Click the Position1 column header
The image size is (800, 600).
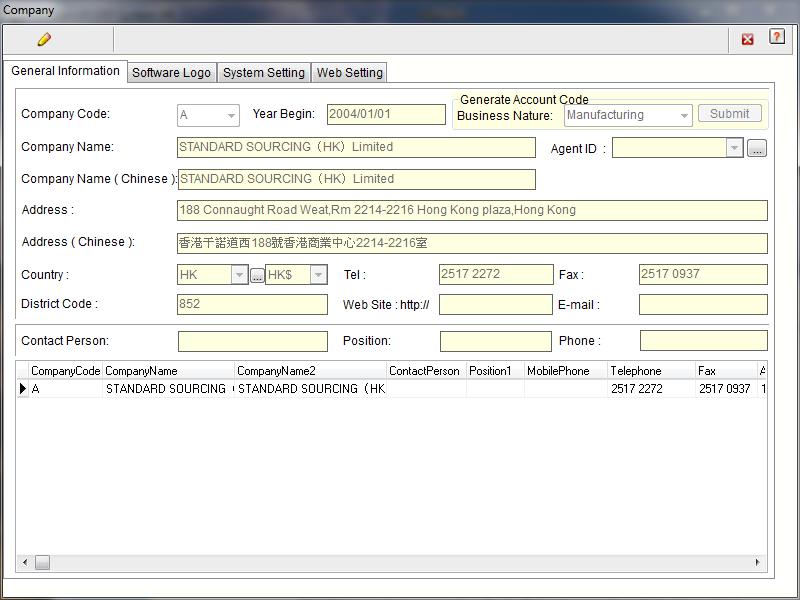pos(495,371)
